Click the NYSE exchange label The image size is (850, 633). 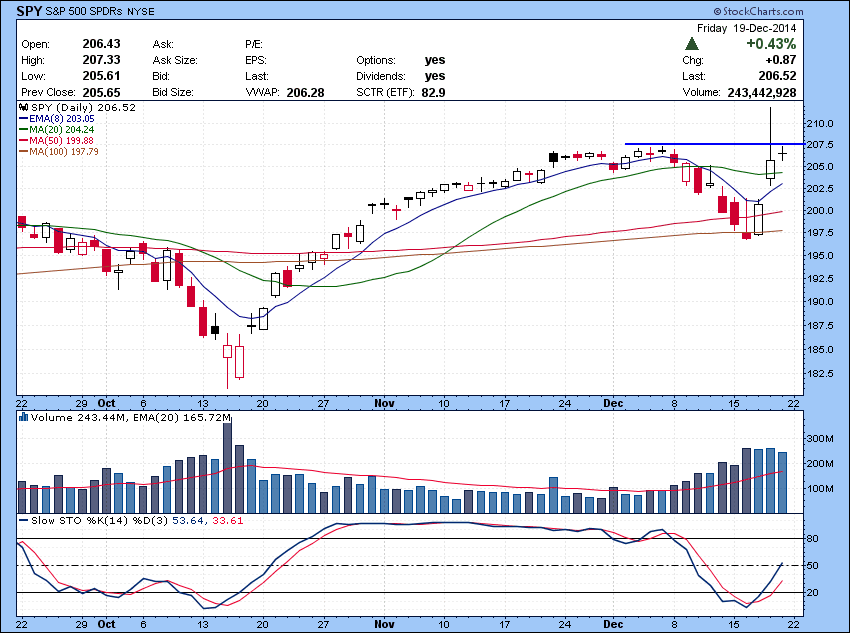[140, 11]
